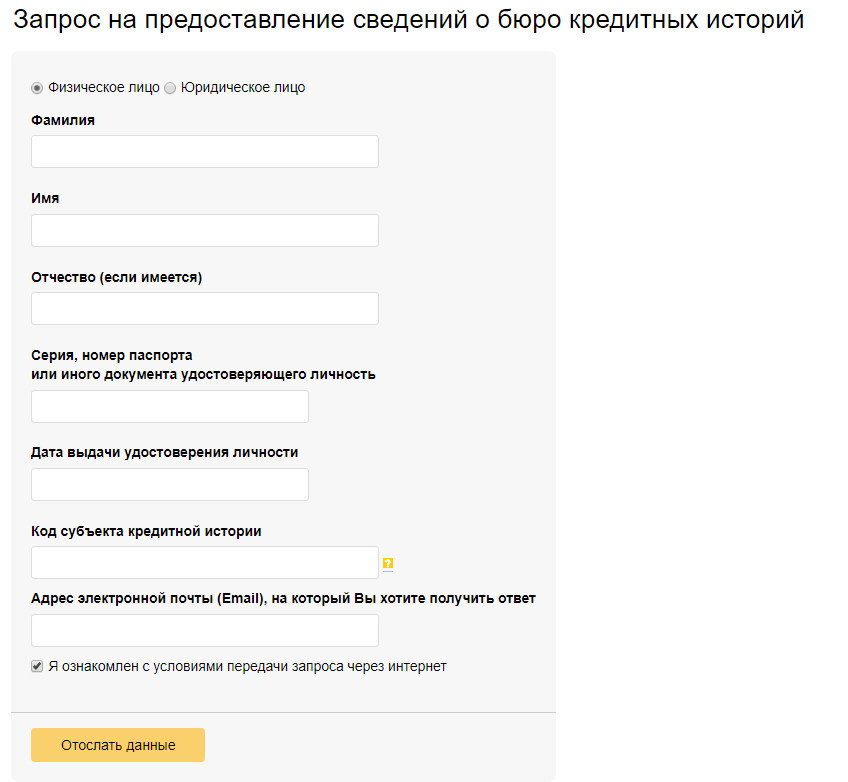Select the Отчество input box

tap(204, 308)
